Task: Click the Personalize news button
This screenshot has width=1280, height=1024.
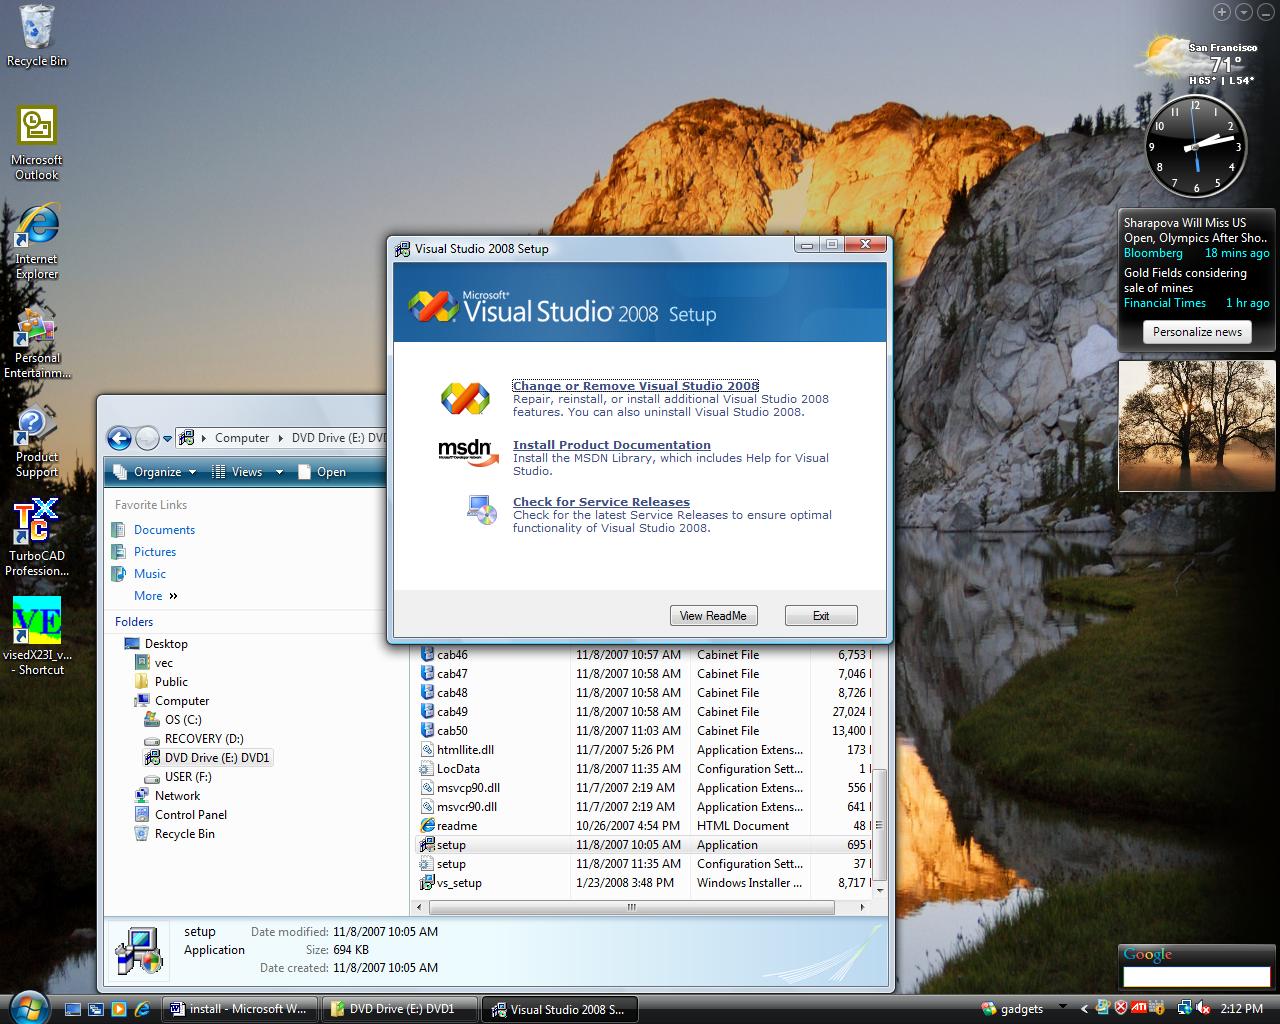Action: tap(1197, 332)
